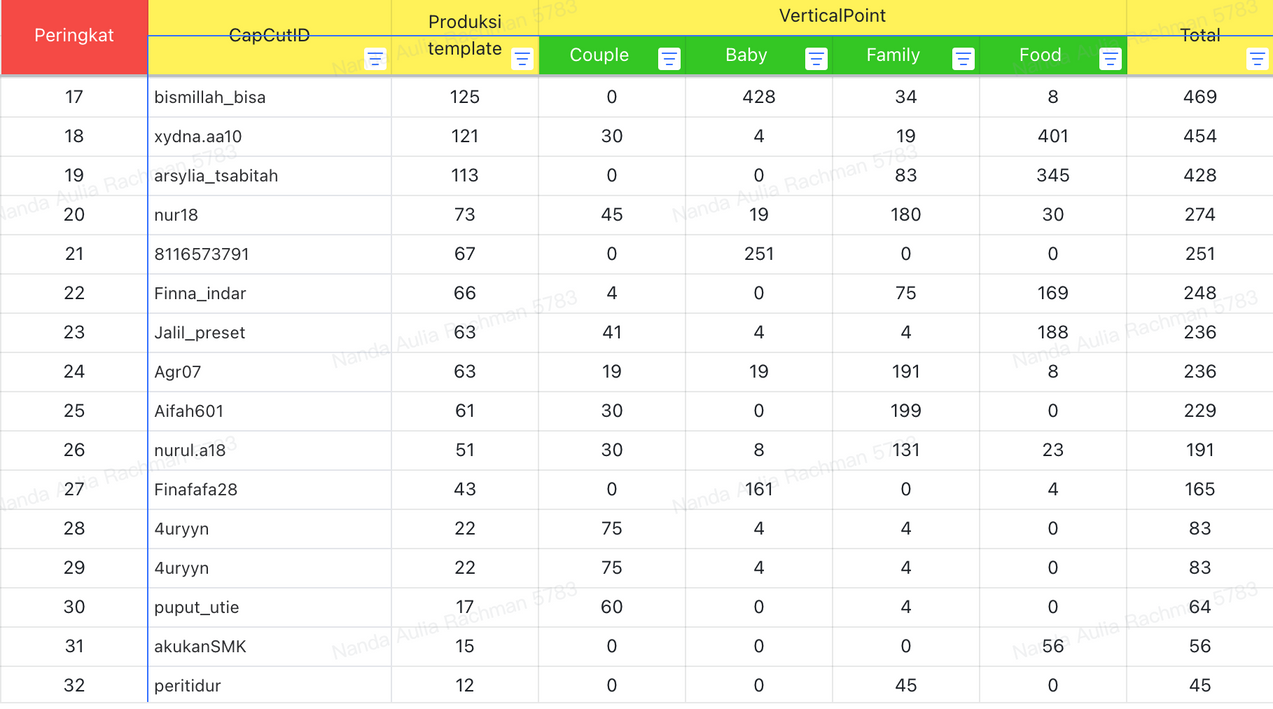This screenshot has height=709, width=1273.
Task: Open the Food column filter icon
Action: click(x=1110, y=59)
